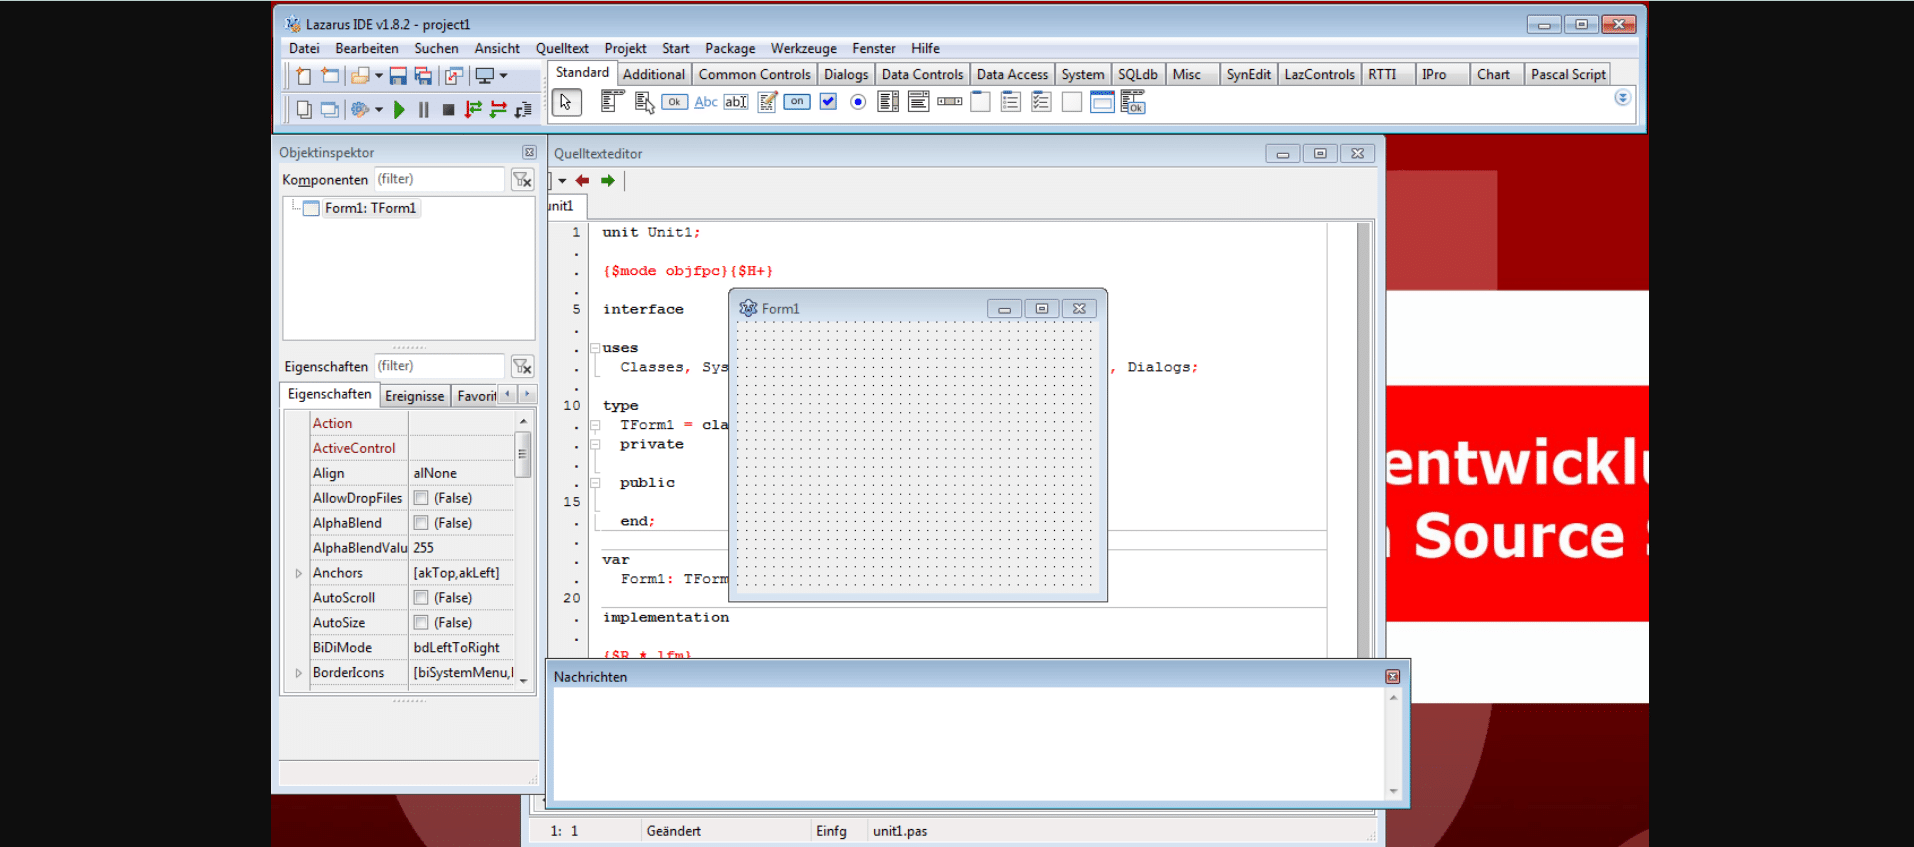This screenshot has width=1914, height=847.
Task: Expand the BorderIcons property
Action: click(x=298, y=673)
